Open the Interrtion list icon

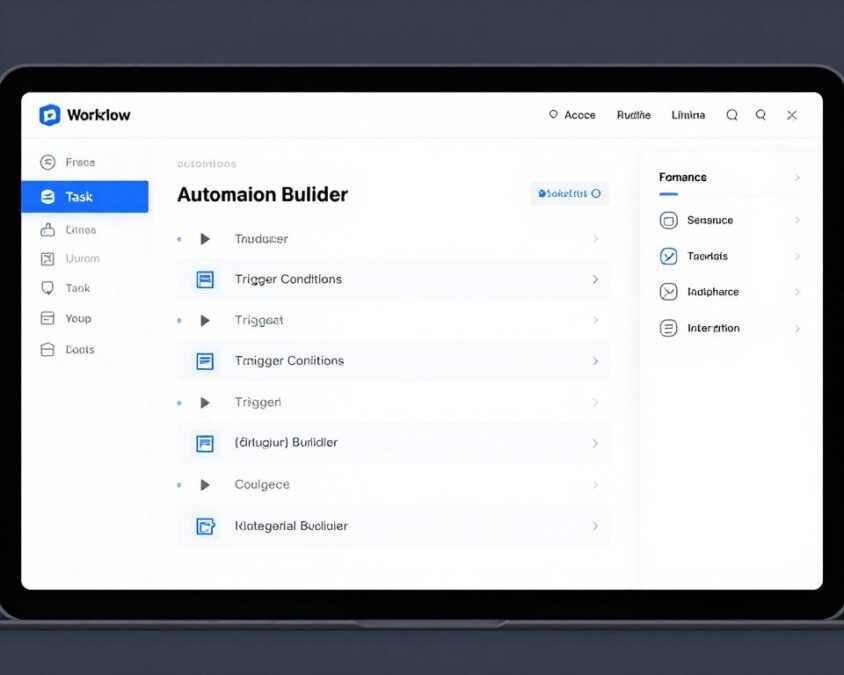(x=666, y=328)
